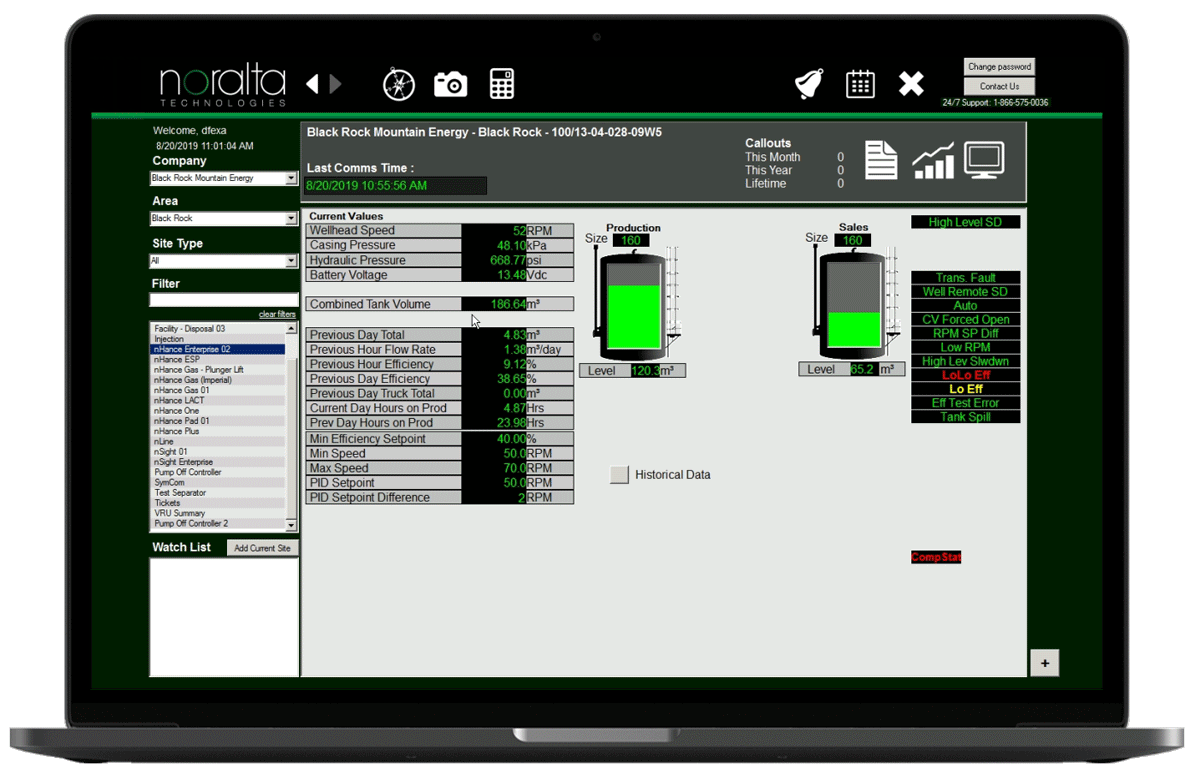
Task: Click the red CompStat indicator
Action: coord(936,557)
